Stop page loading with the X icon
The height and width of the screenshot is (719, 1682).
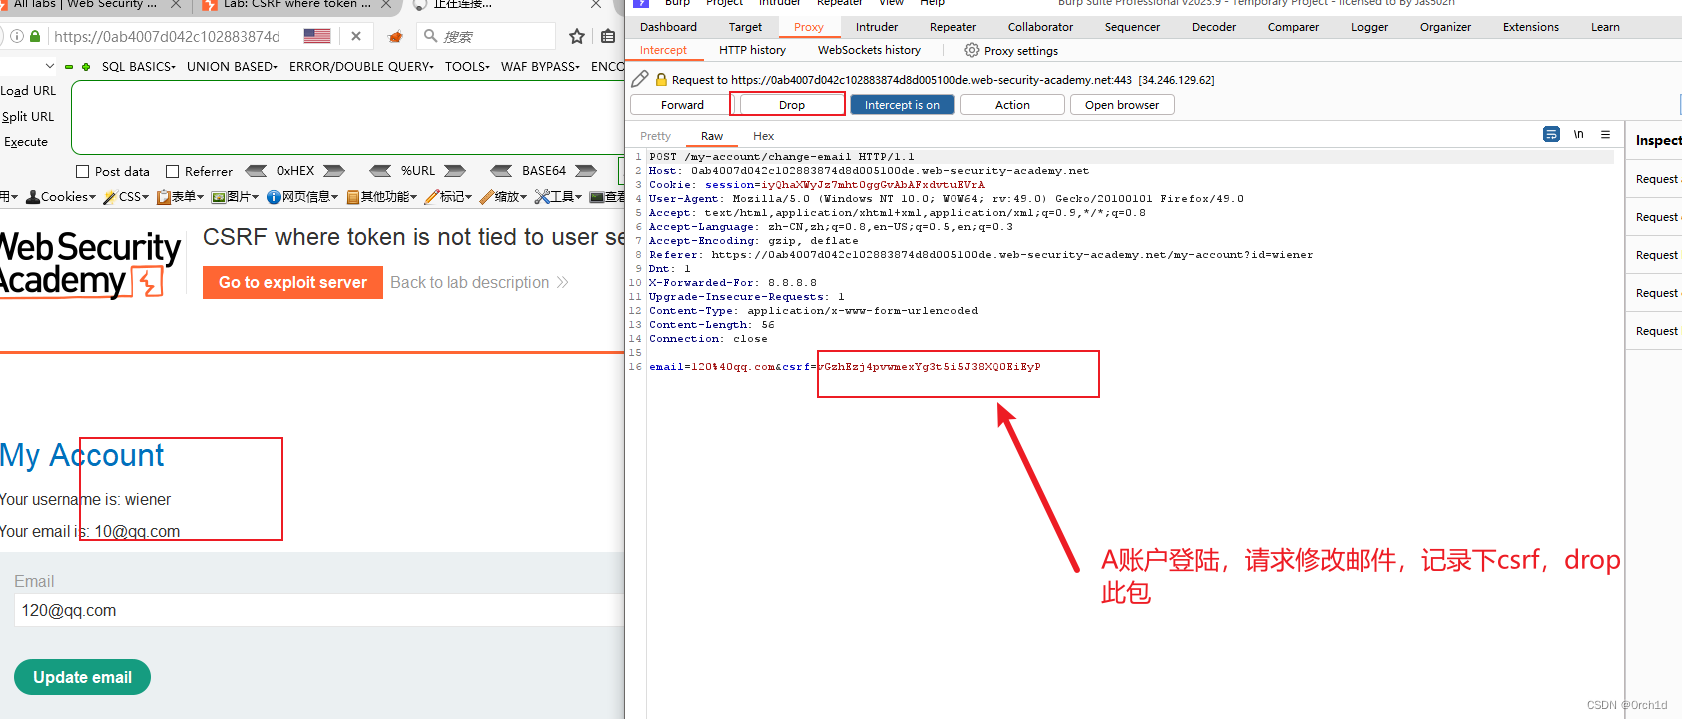[x=356, y=36]
